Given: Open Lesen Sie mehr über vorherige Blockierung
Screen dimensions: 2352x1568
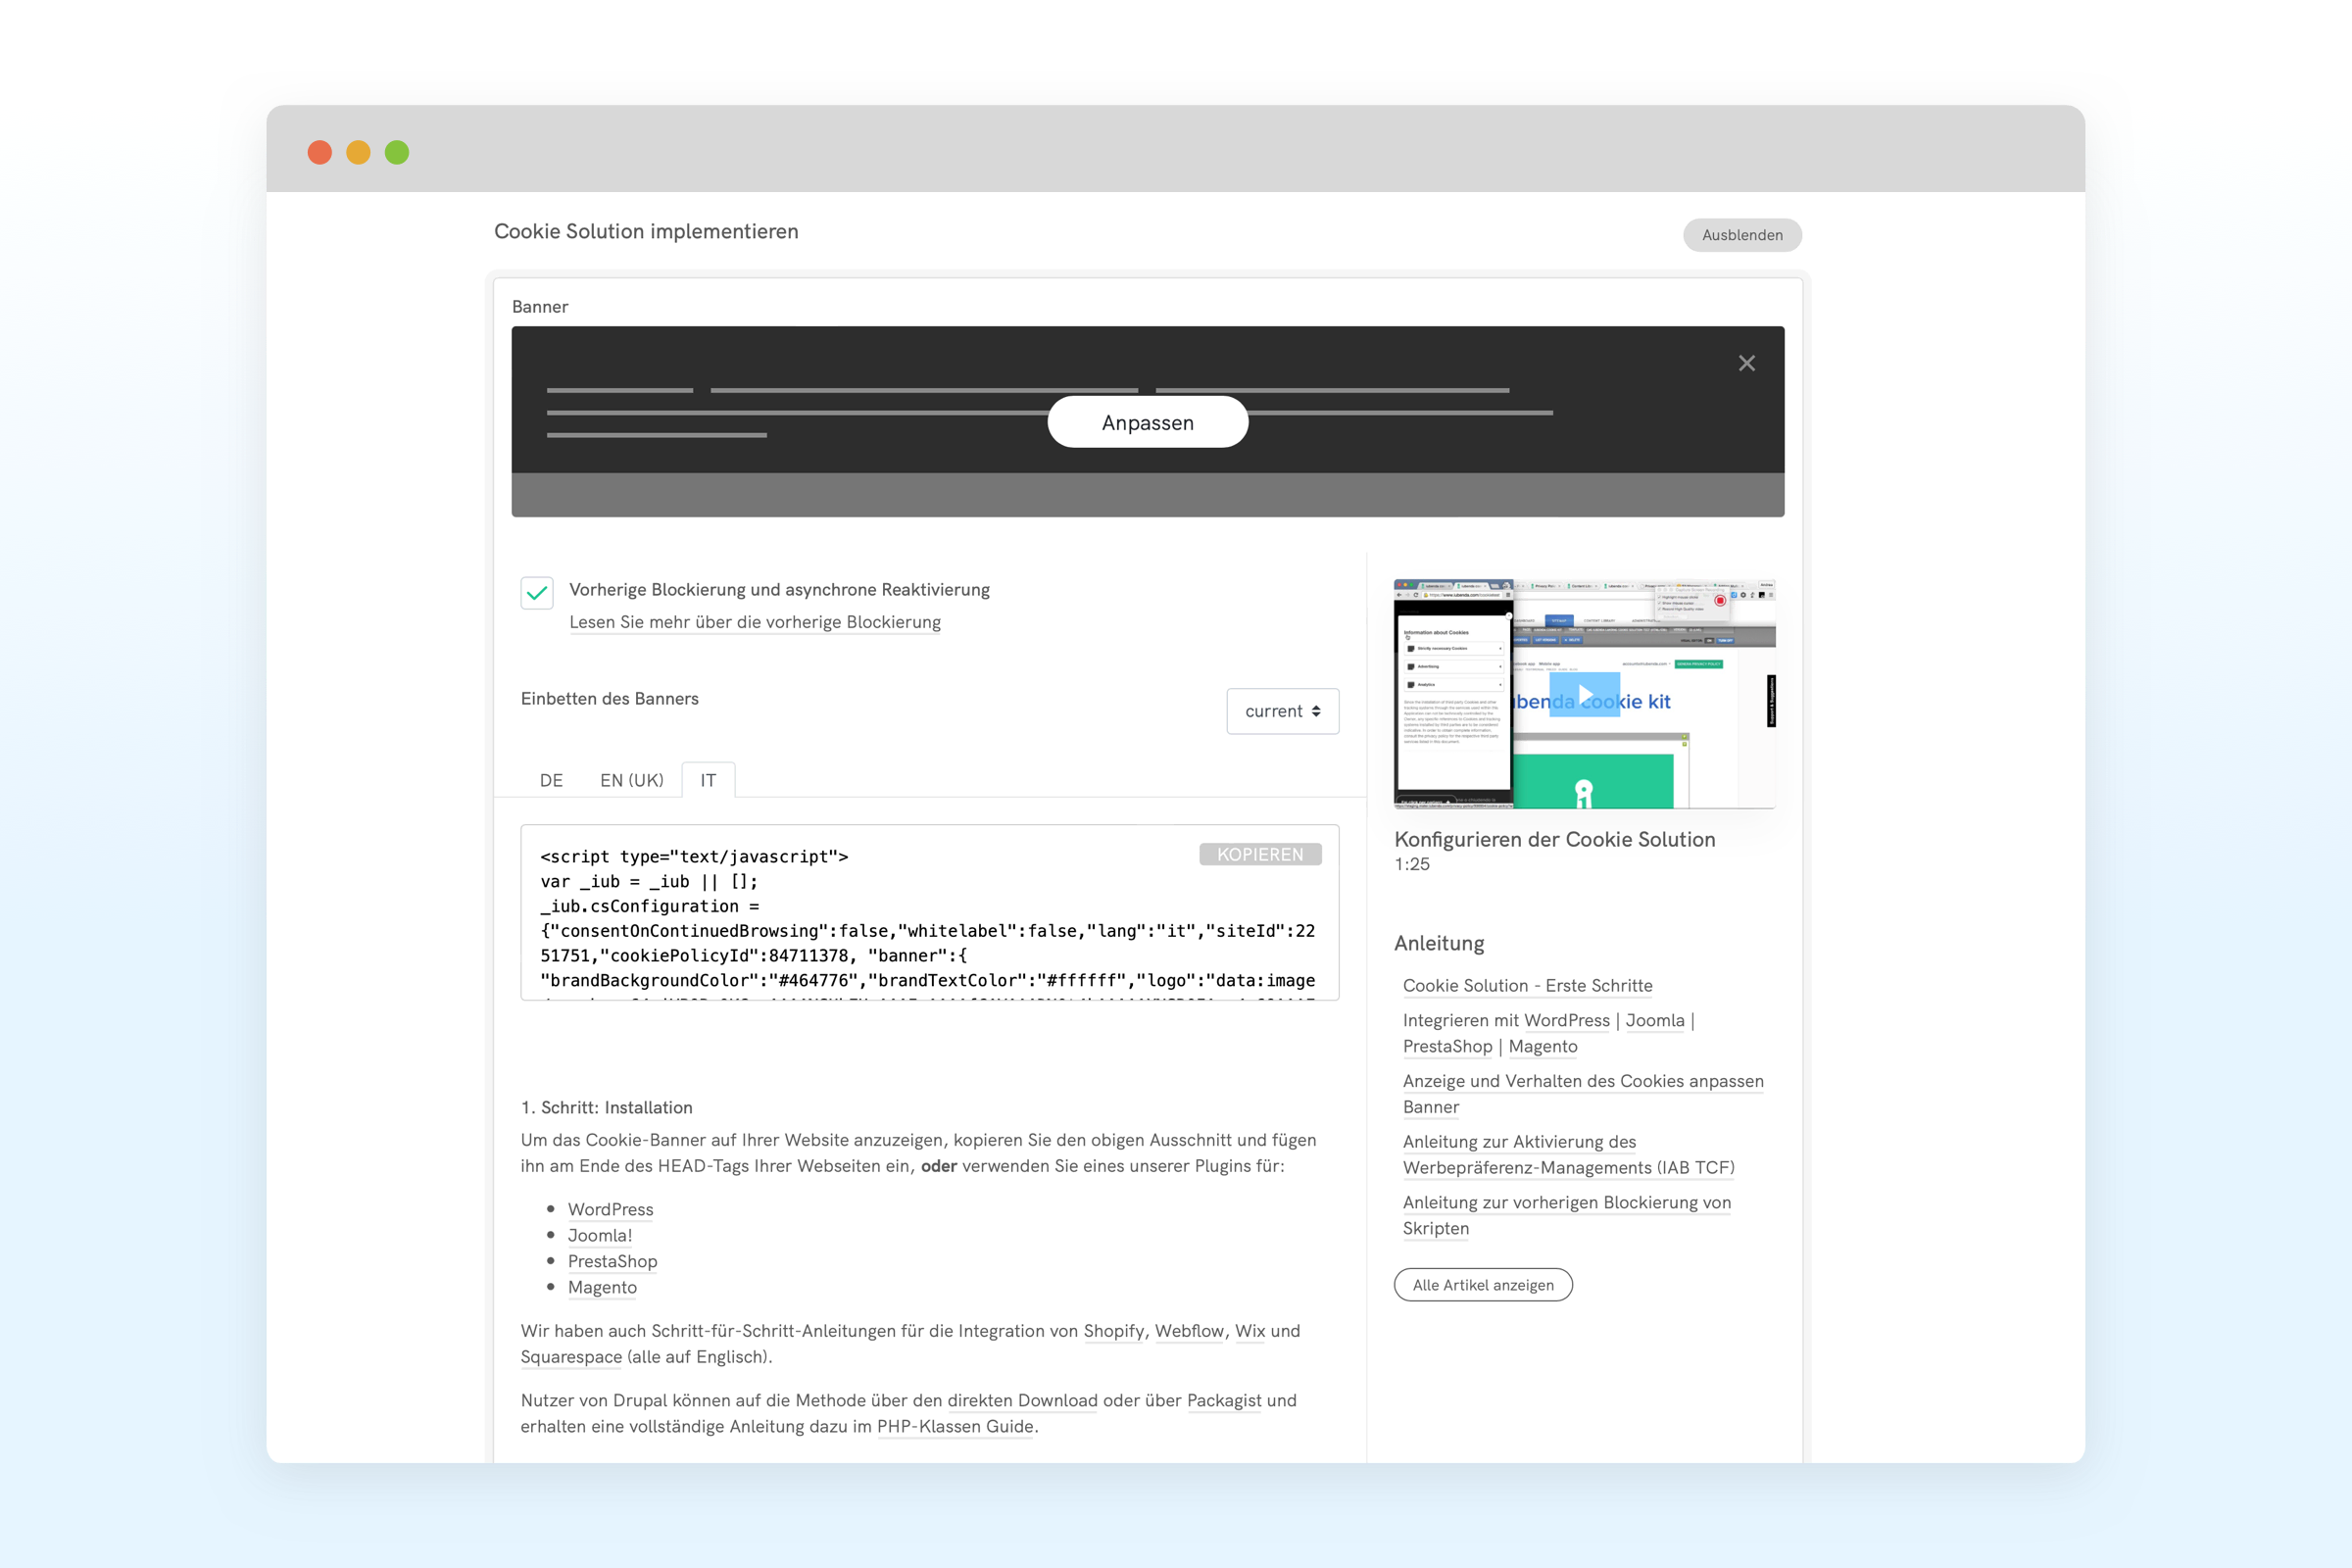Looking at the screenshot, I should (754, 622).
